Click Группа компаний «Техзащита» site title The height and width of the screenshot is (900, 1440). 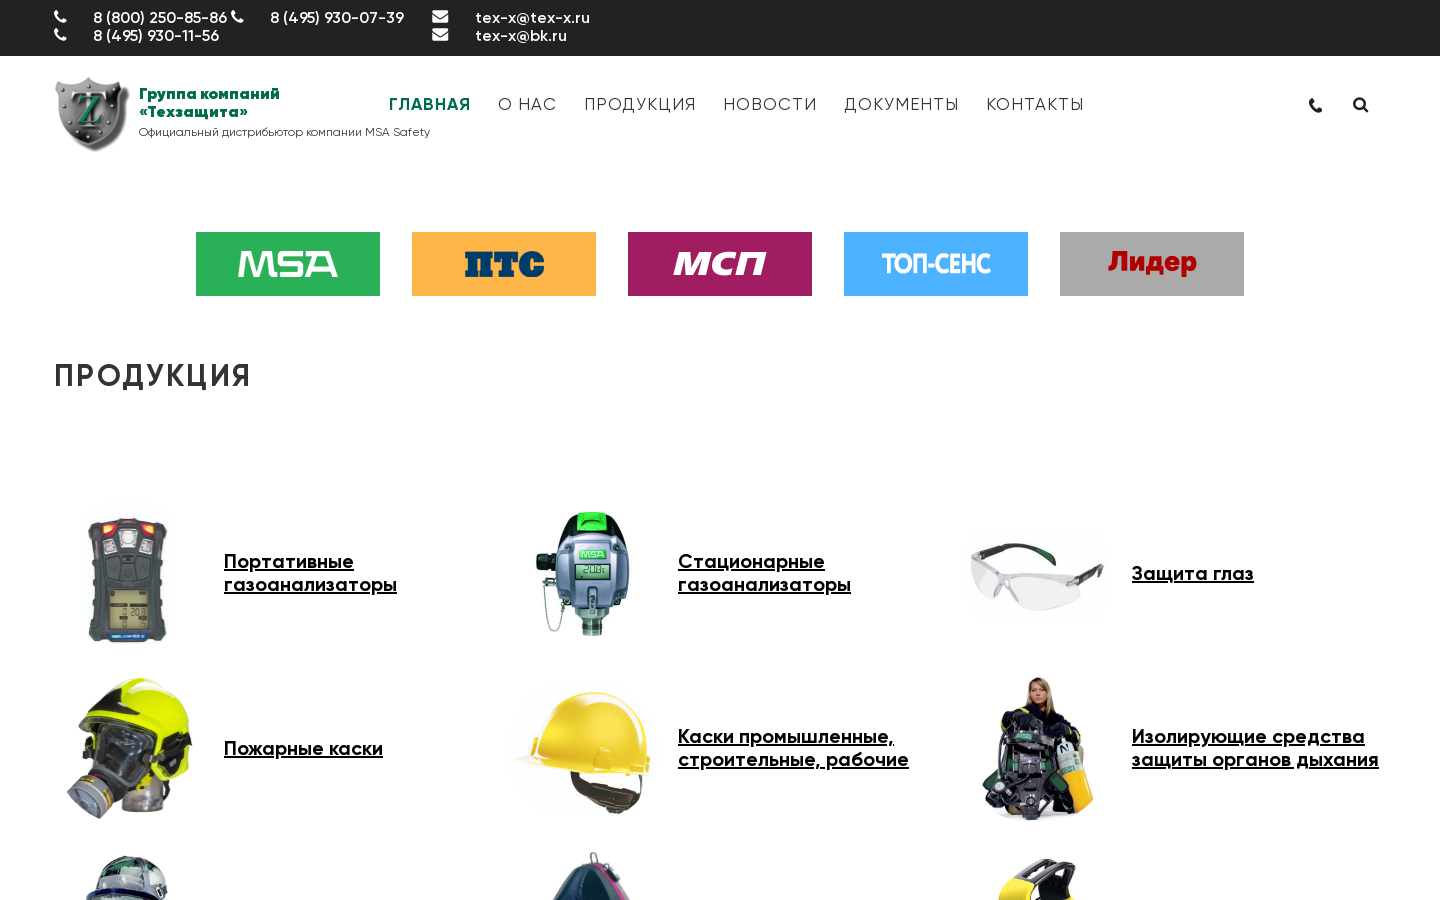209,103
